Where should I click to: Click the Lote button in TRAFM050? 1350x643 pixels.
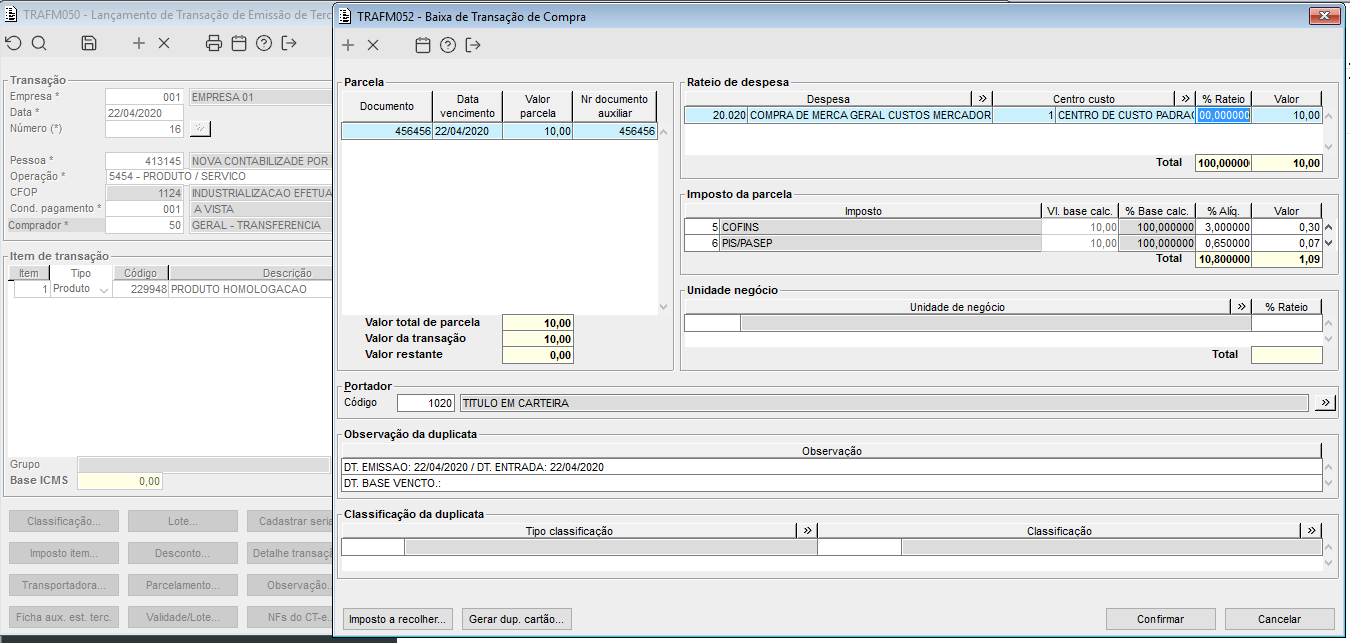point(183,521)
